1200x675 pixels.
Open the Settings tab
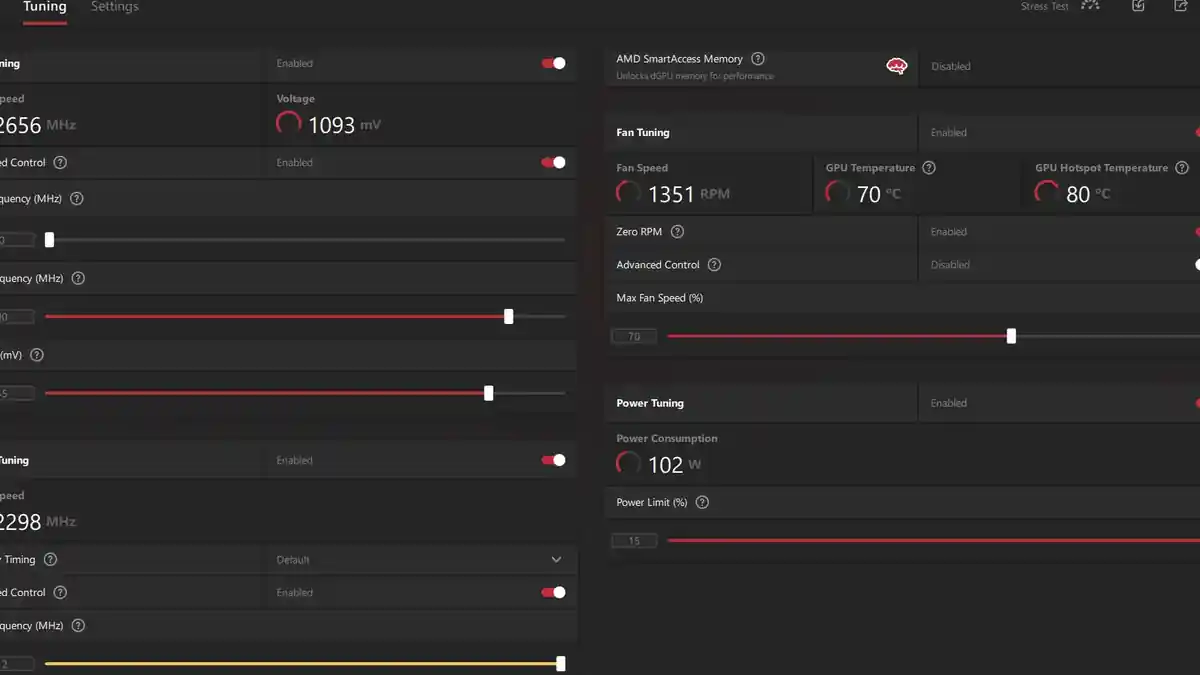[x=115, y=8]
